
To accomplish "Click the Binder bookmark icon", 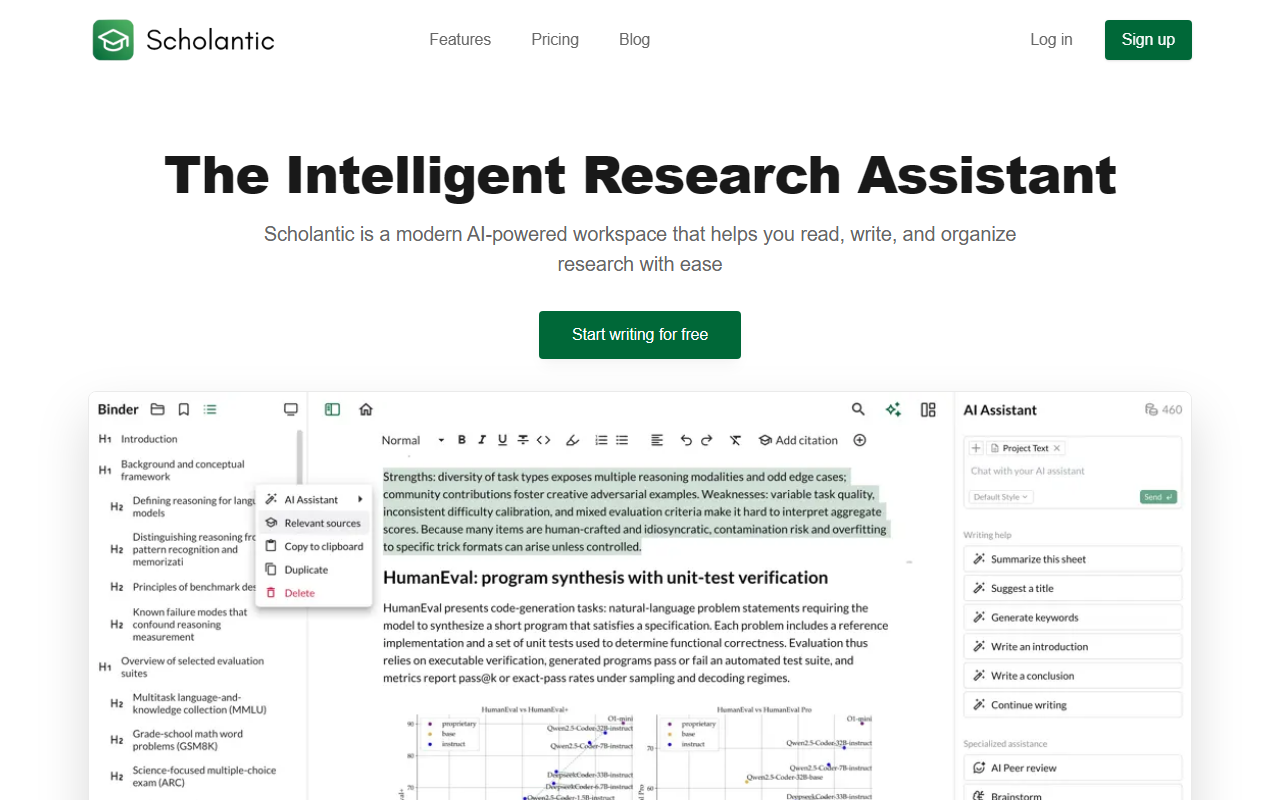I will point(184,409).
